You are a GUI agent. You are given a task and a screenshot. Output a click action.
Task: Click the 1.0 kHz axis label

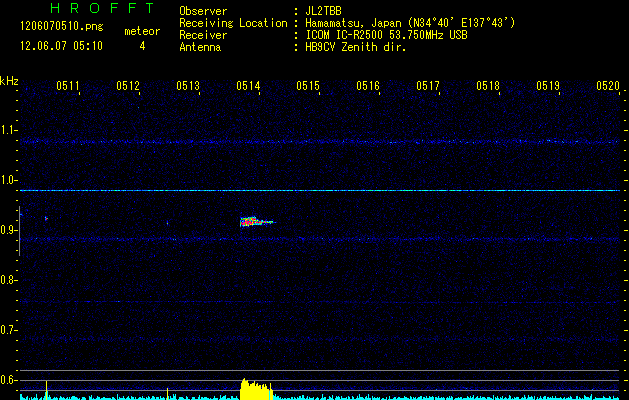(9, 181)
